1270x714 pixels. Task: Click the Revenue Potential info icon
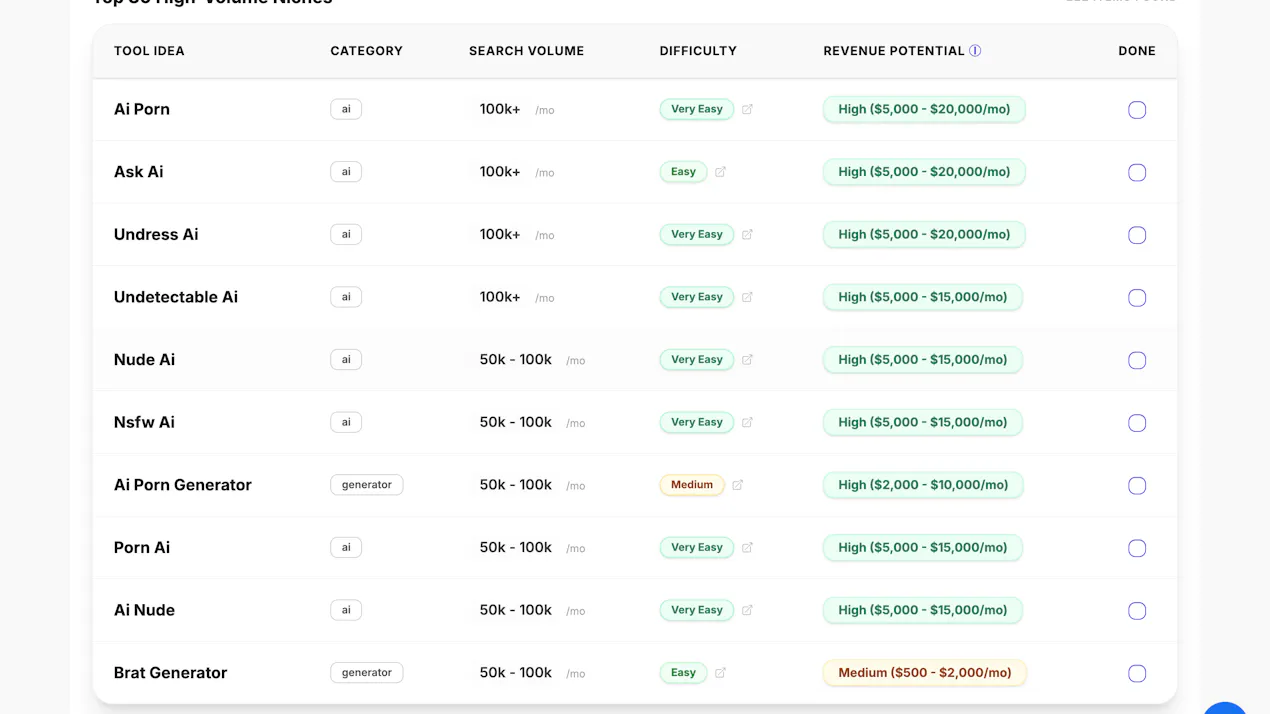tap(975, 51)
